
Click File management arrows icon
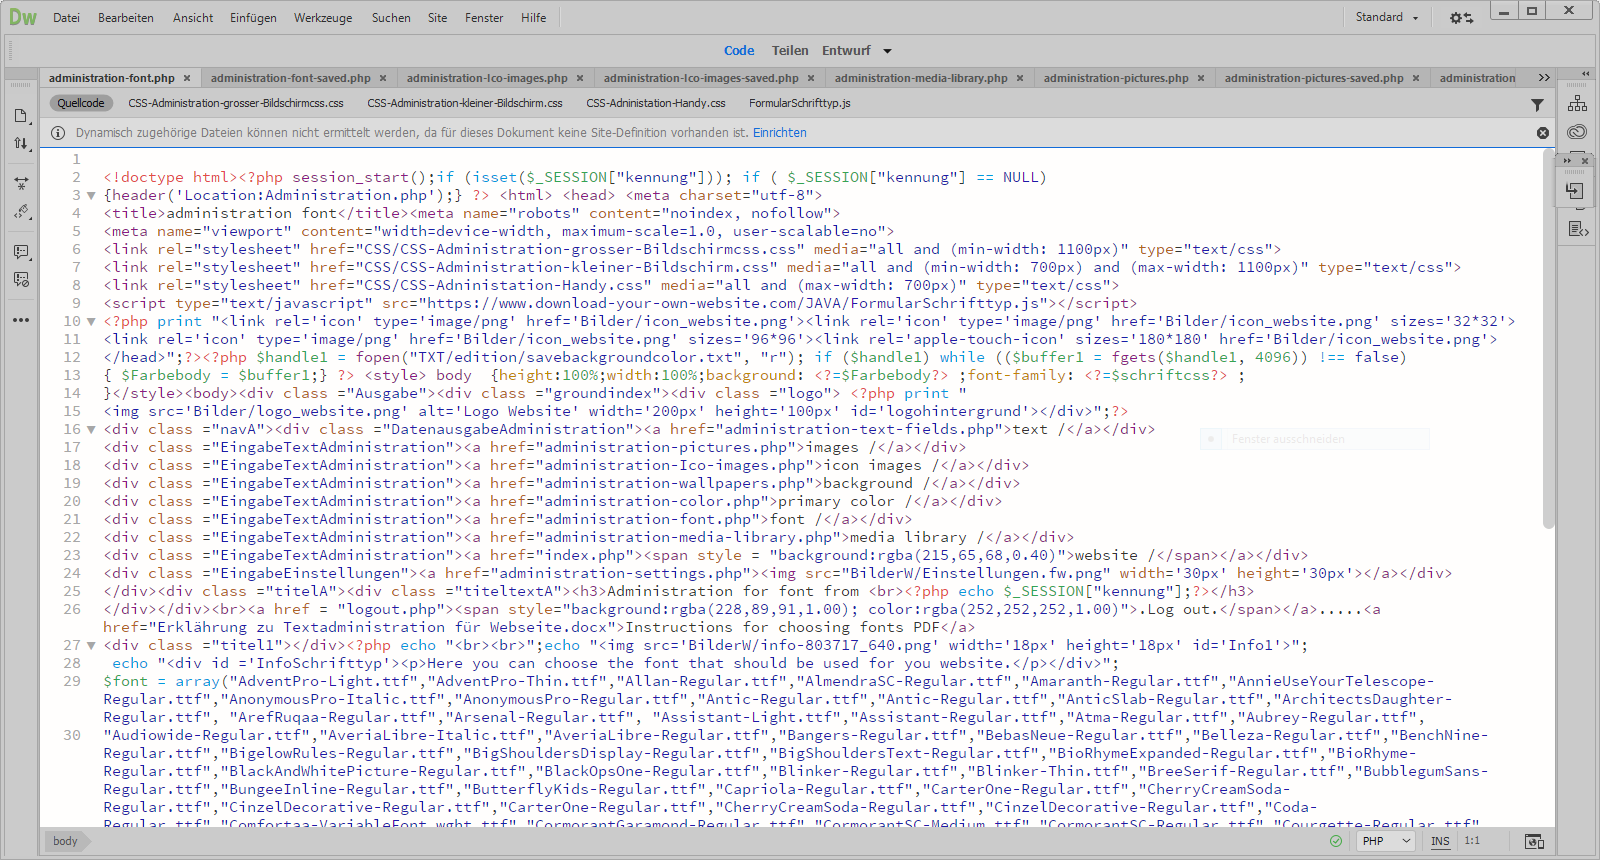pyautogui.click(x=21, y=144)
